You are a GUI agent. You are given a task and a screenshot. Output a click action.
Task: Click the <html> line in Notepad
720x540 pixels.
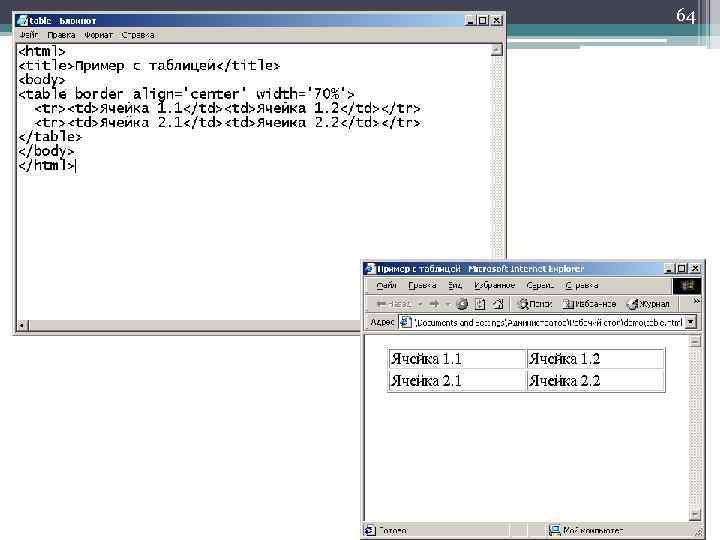42,51
